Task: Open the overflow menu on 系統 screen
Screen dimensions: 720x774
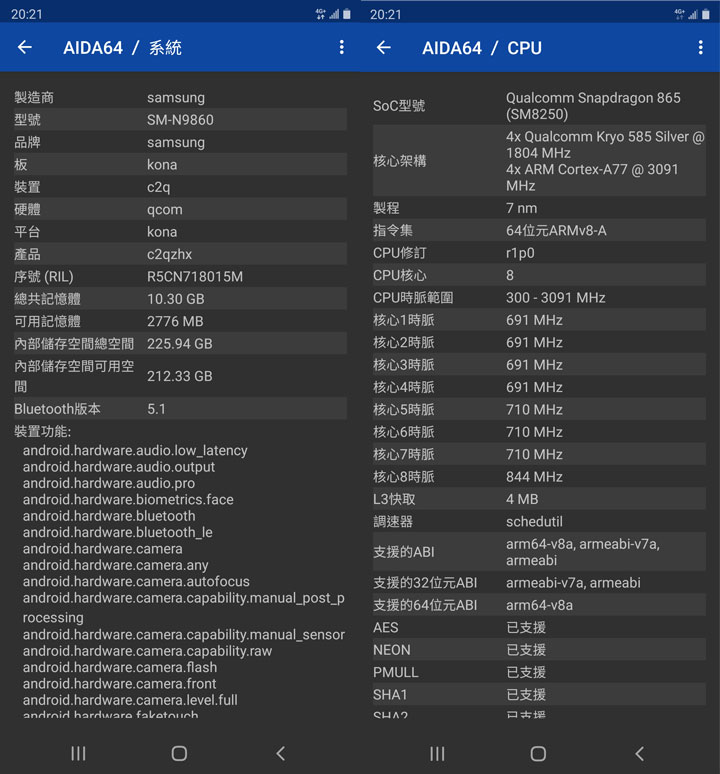Action: pyautogui.click(x=341, y=47)
